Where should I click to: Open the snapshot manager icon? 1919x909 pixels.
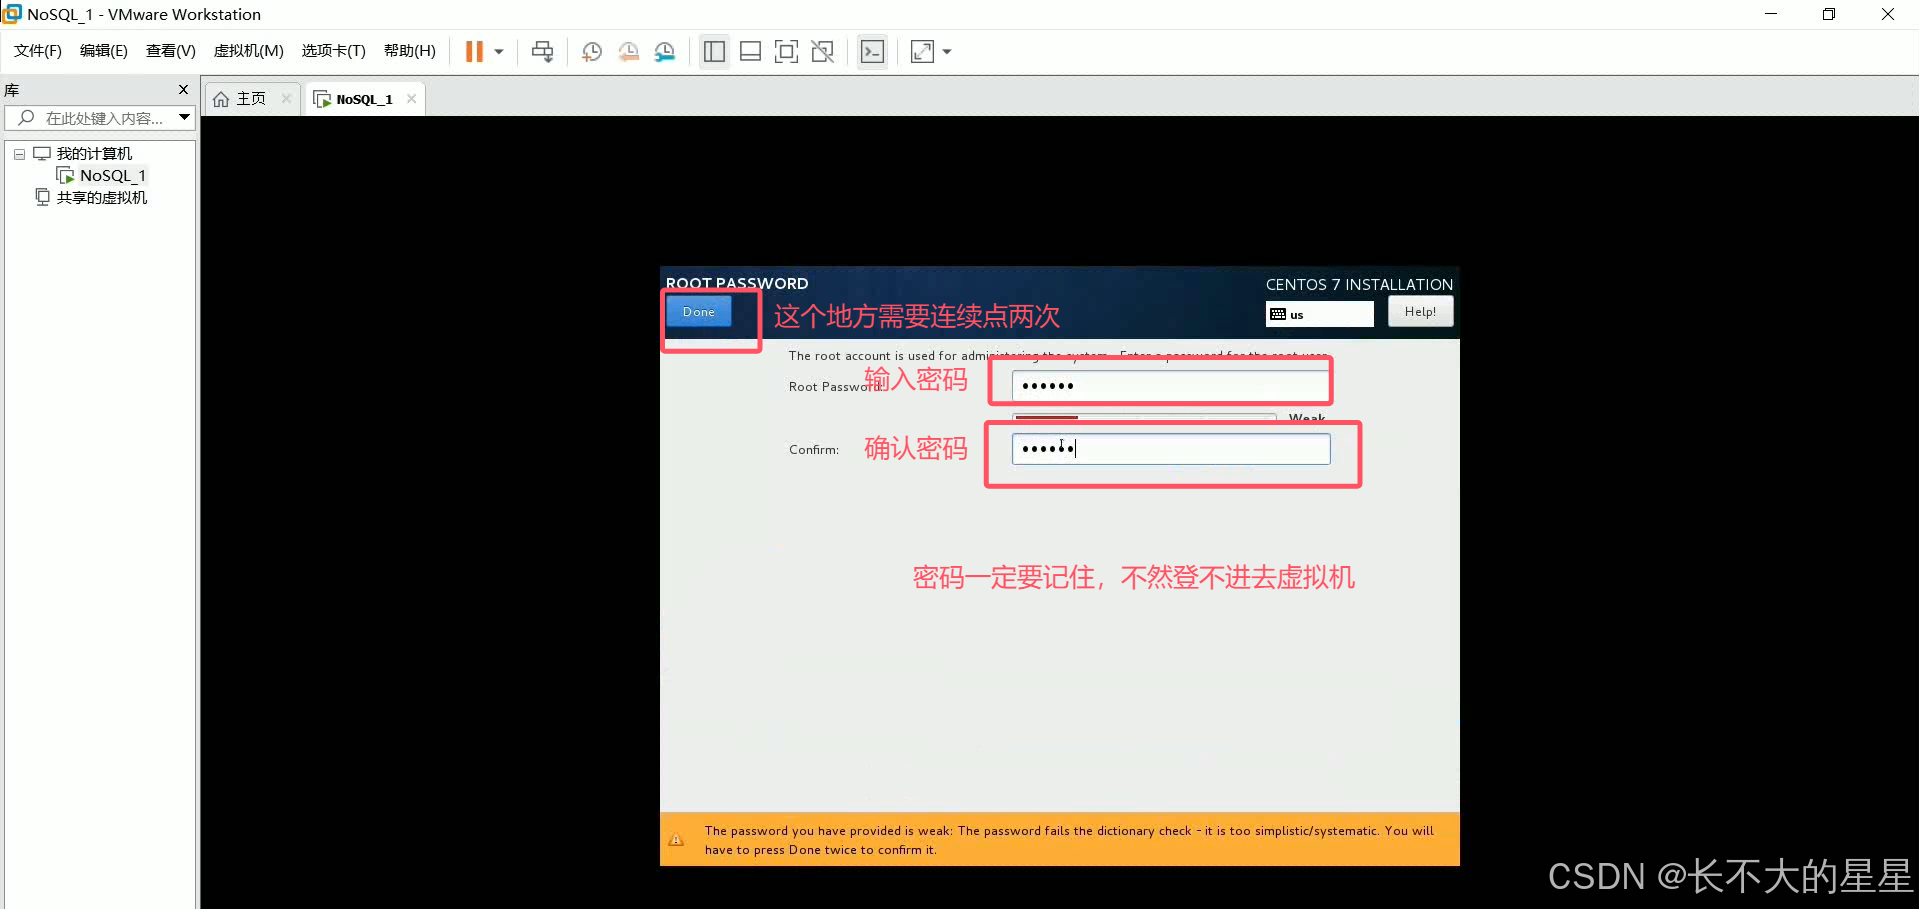tap(665, 52)
